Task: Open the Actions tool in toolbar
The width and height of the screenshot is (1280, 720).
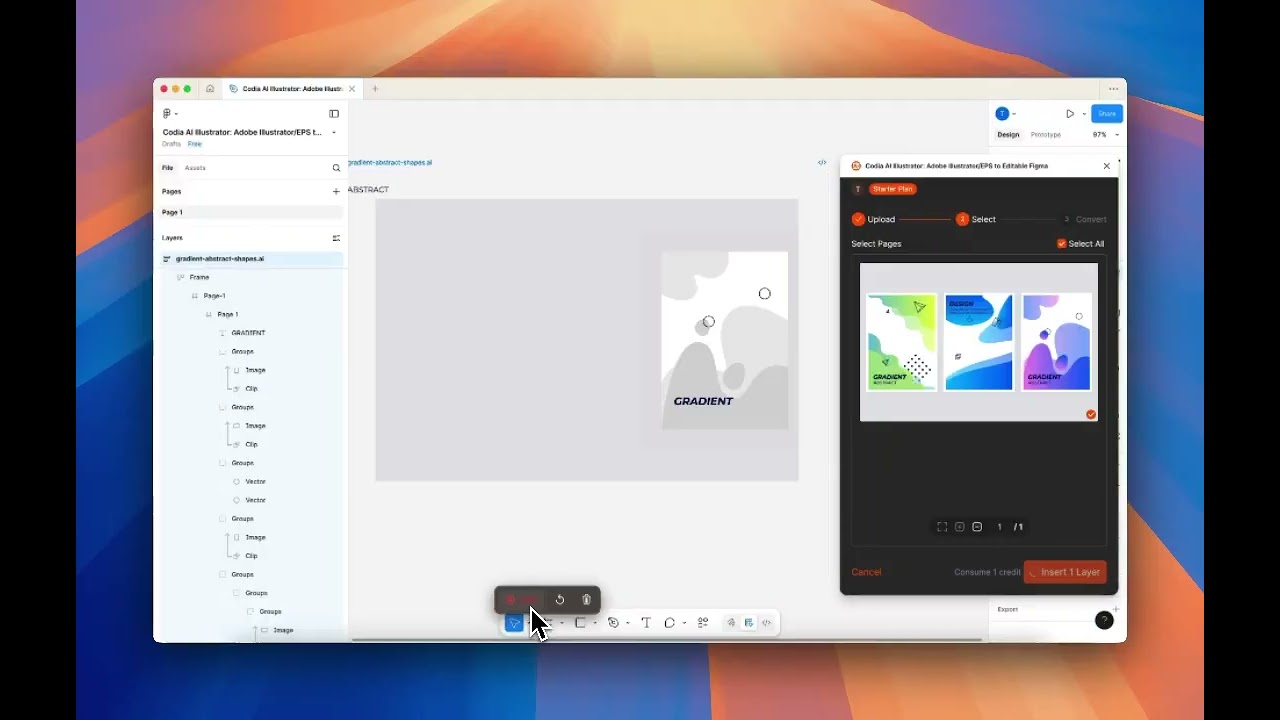Action: tap(703, 623)
